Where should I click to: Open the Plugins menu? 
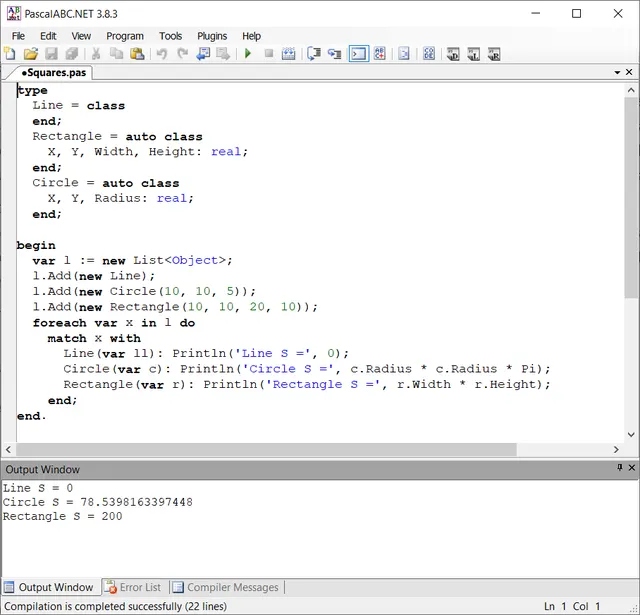(x=212, y=36)
